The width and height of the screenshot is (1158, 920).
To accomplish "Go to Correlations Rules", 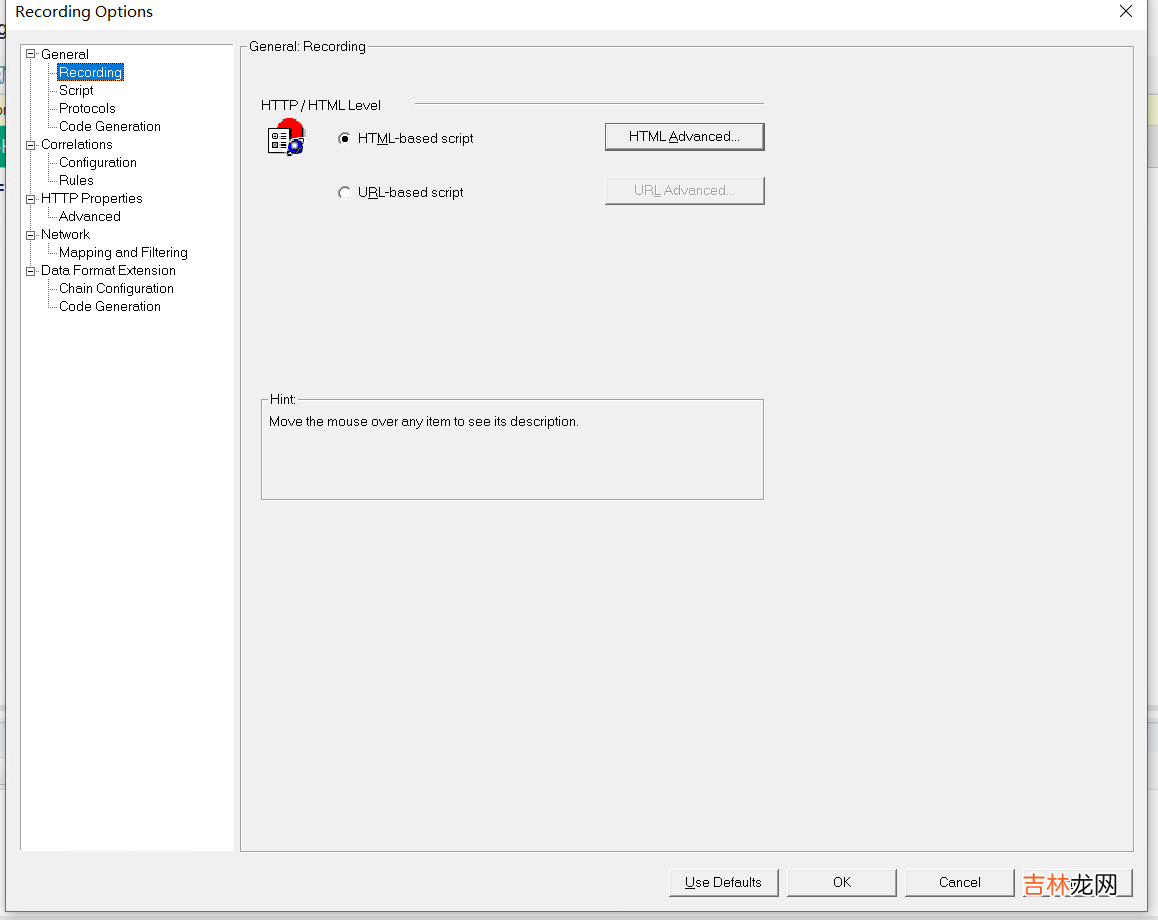I will point(76,180).
